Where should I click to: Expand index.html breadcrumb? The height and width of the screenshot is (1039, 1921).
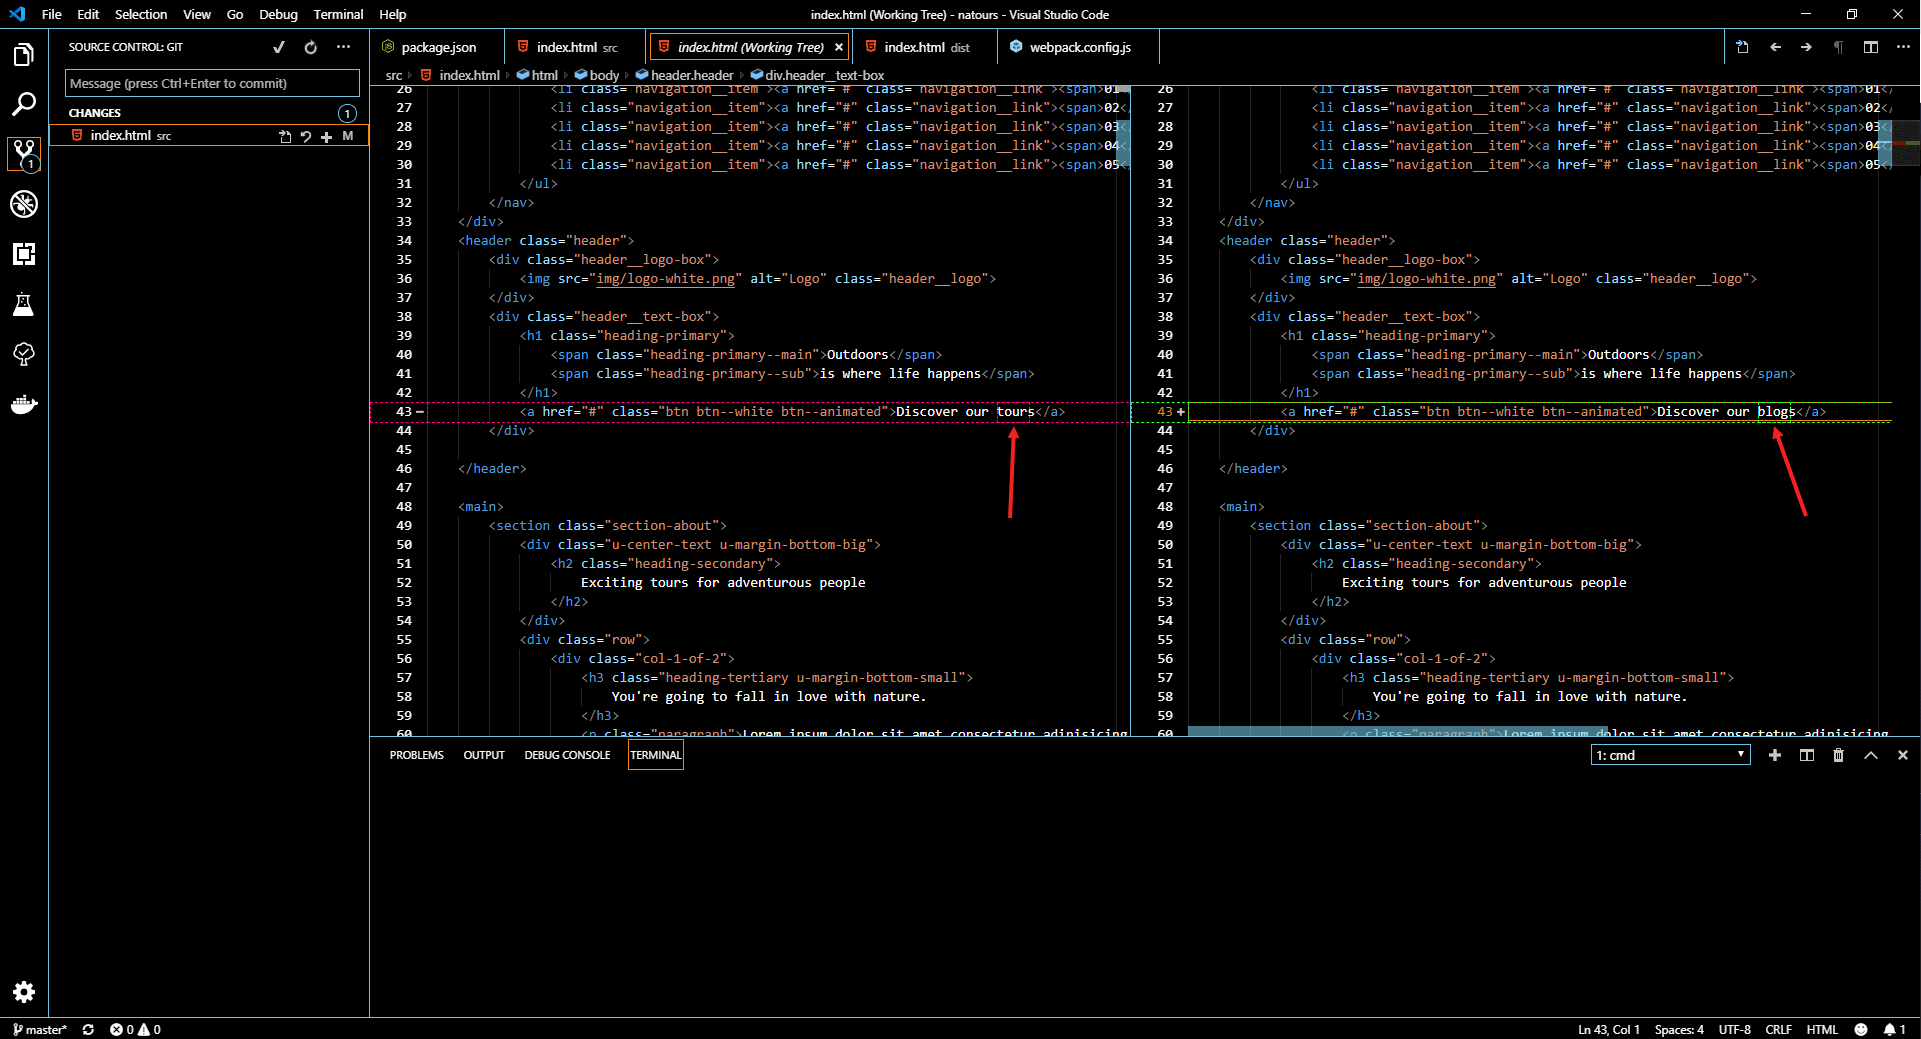click(460, 75)
